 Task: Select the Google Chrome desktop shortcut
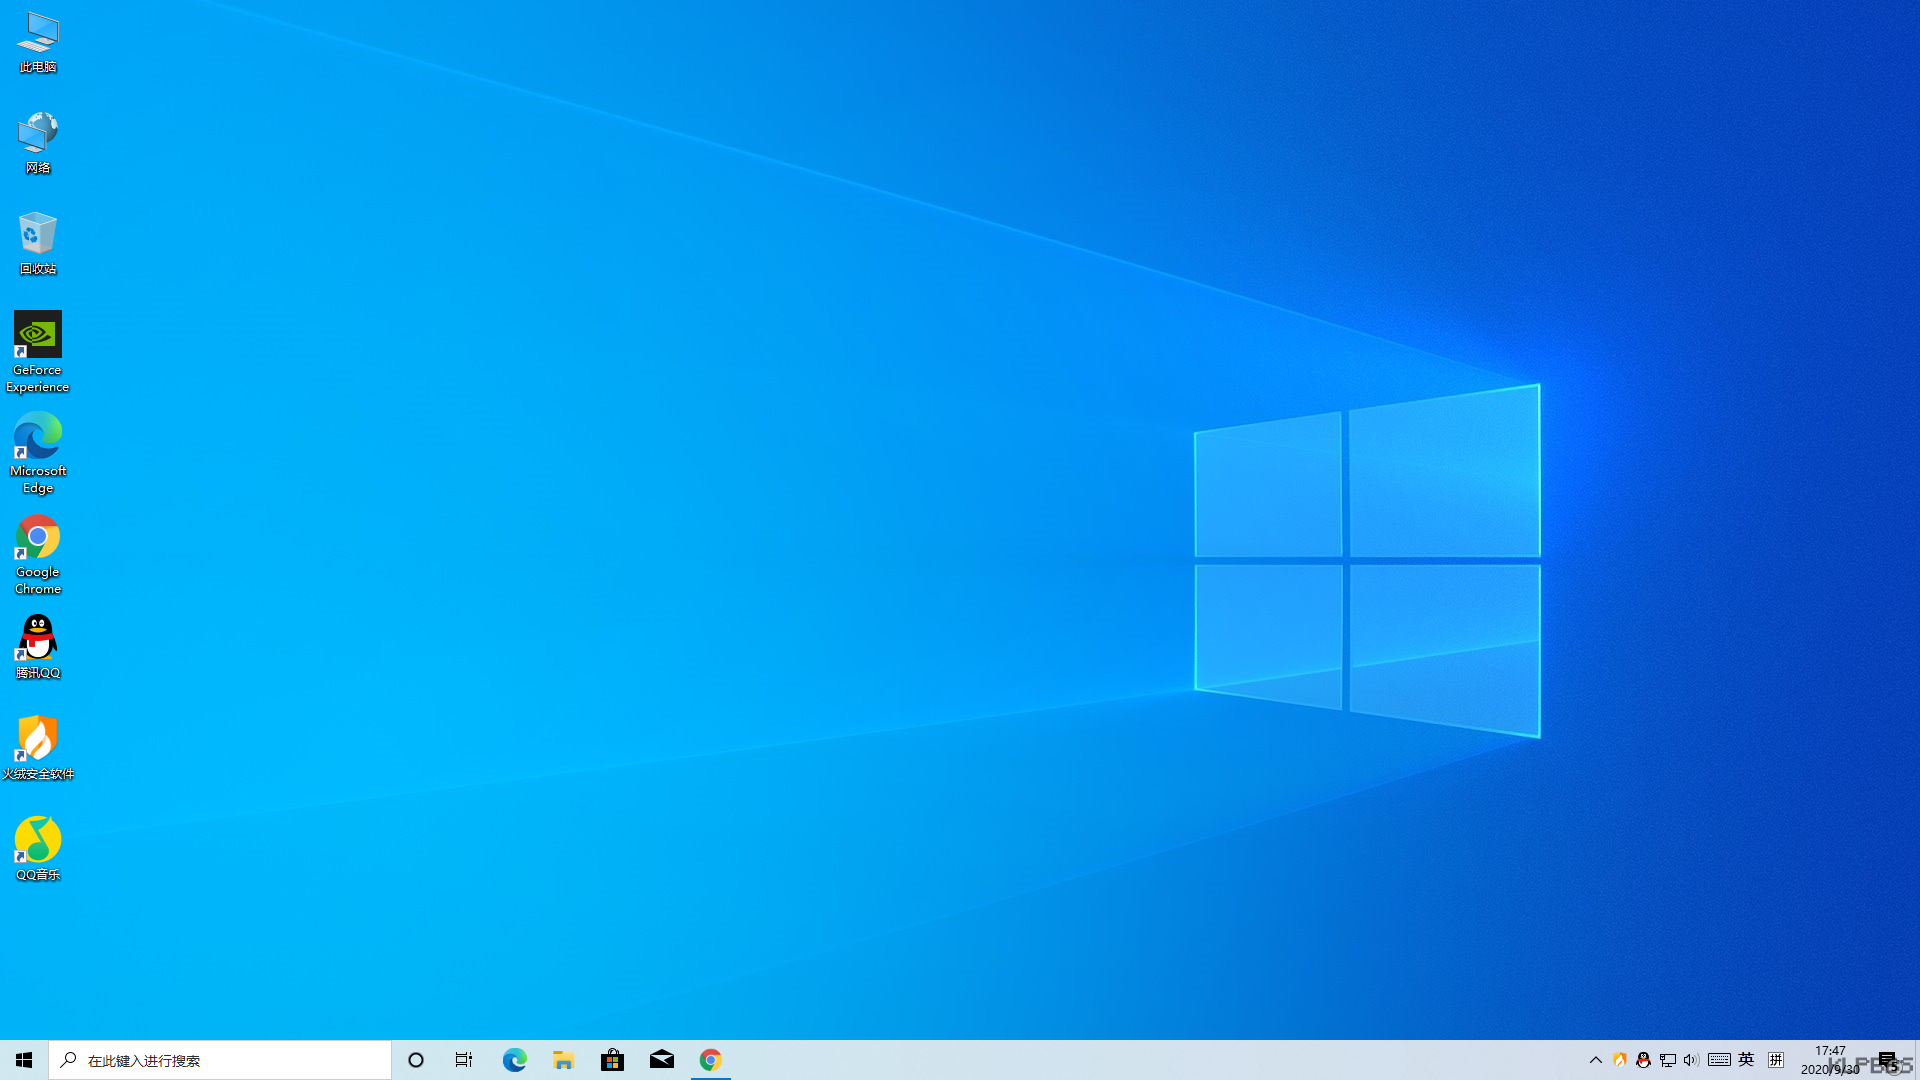click(38, 554)
